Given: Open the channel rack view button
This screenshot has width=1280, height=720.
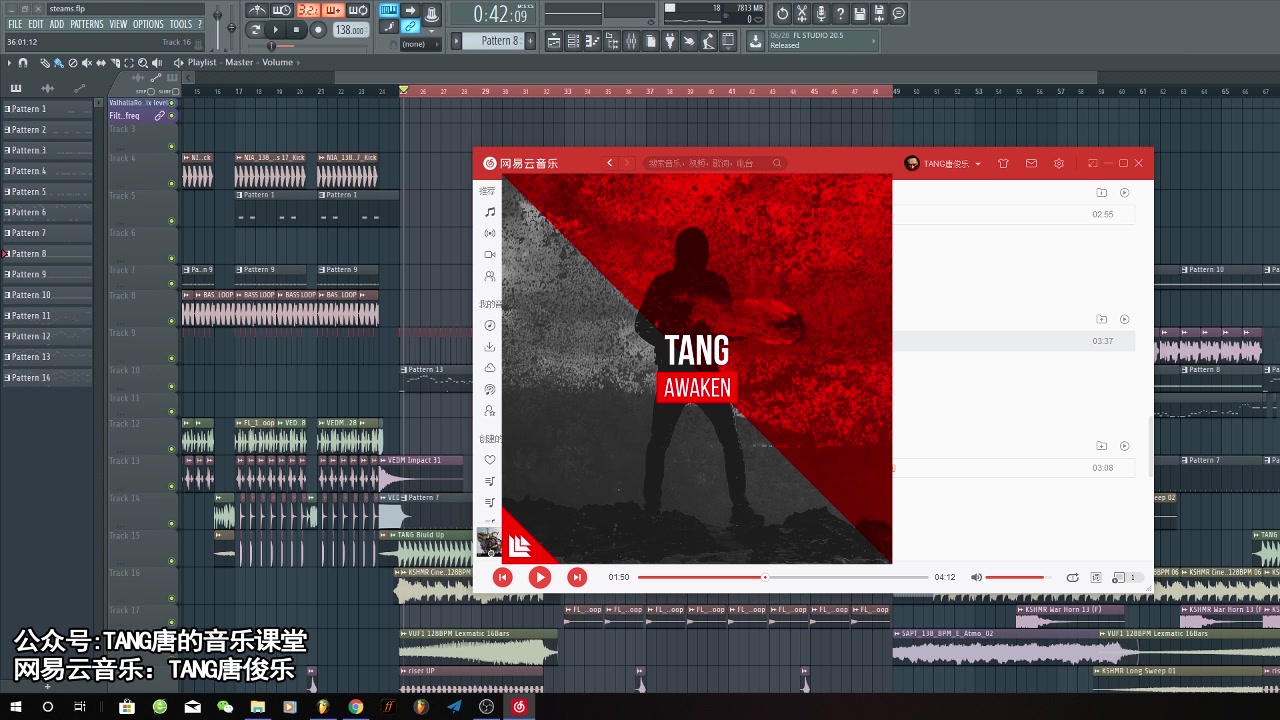Looking at the screenshot, I should [x=573, y=41].
